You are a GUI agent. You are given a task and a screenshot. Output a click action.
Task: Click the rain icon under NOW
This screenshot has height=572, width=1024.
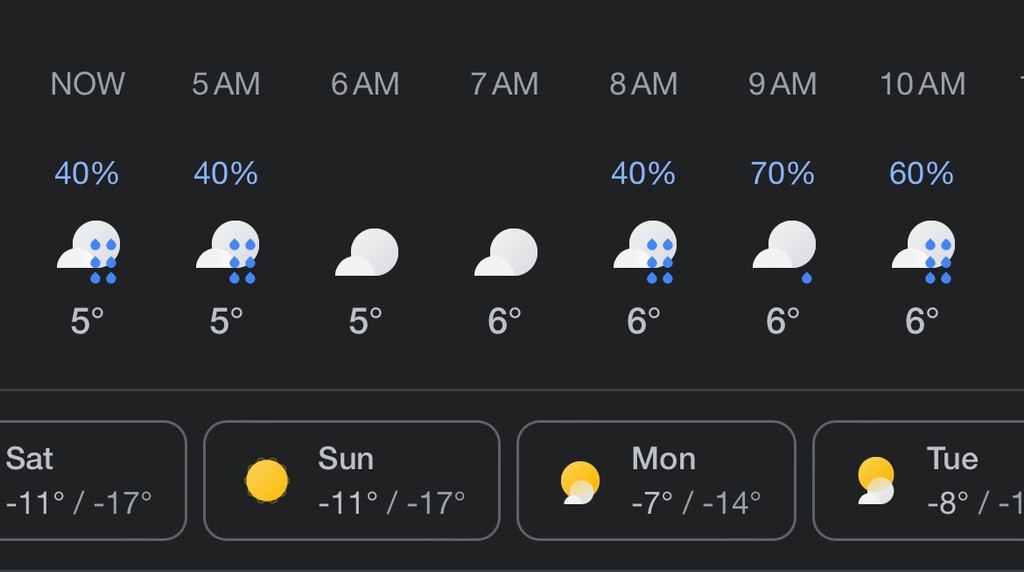88,251
